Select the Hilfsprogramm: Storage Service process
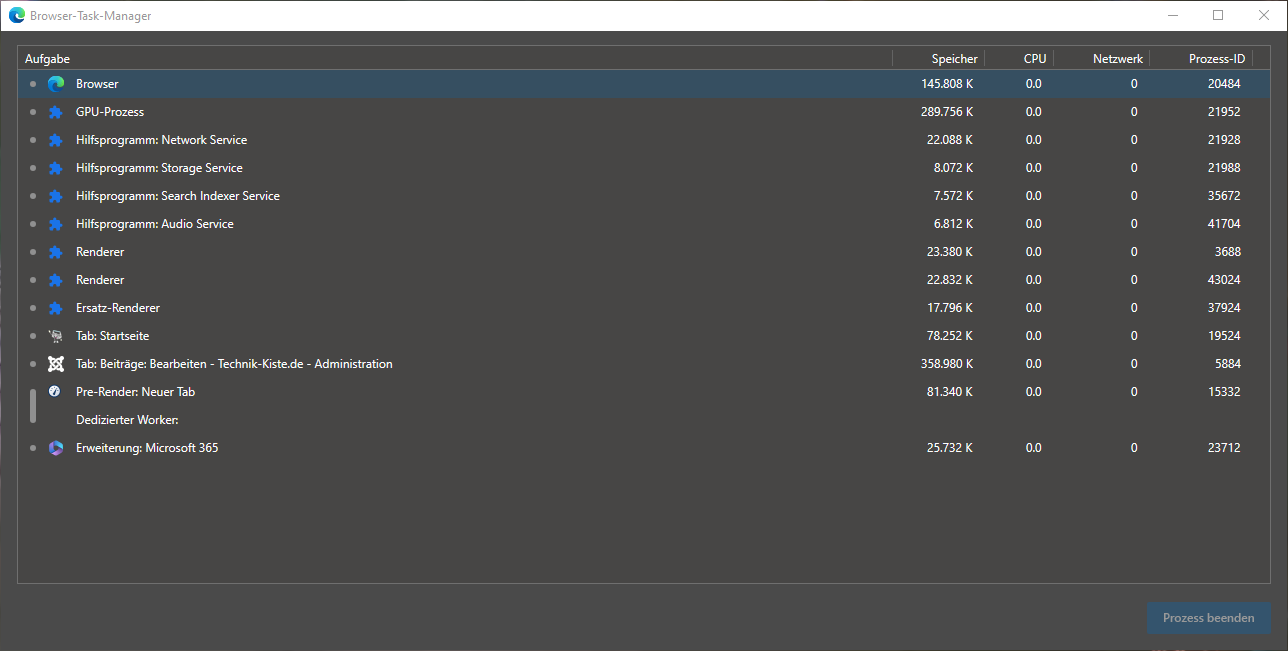The width and height of the screenshot is (1288, 651). pos(159,168)
